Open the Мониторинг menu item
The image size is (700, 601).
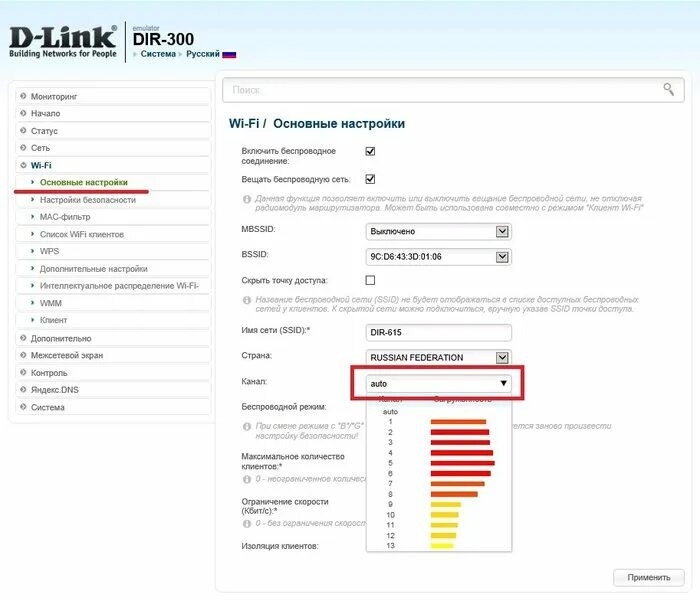click(112, 96)
